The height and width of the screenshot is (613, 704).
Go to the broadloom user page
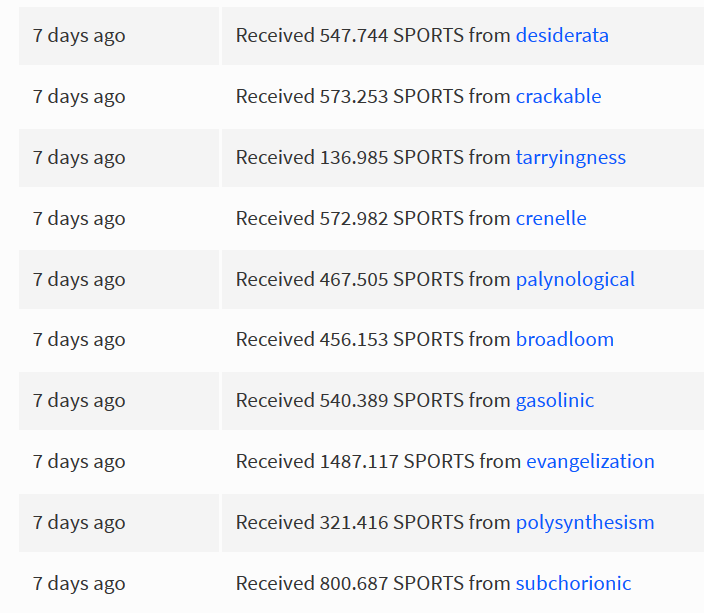coord(565,340)
